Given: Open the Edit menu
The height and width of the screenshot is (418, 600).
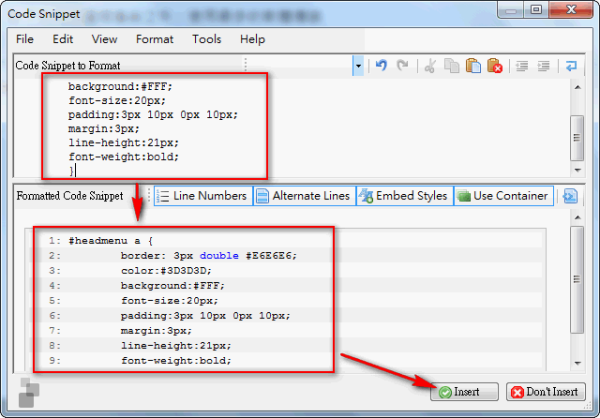Looking at the screenshot, I should (63, 39).
